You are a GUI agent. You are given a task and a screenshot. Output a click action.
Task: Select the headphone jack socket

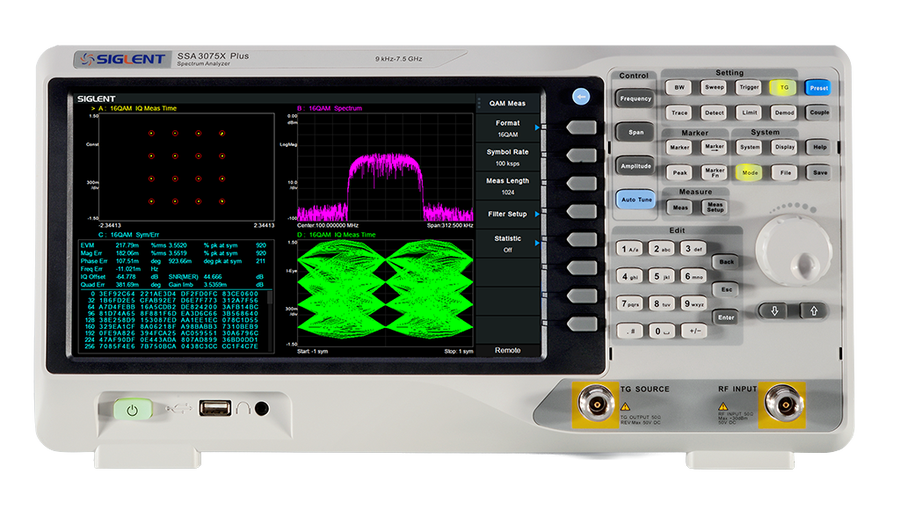(x=262, y=408)
